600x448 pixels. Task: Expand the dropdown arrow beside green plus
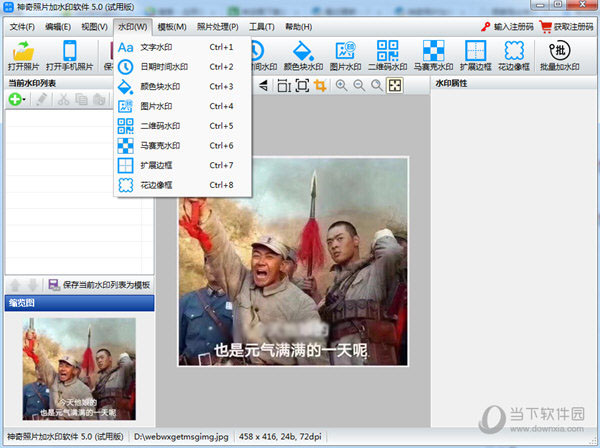24,100
